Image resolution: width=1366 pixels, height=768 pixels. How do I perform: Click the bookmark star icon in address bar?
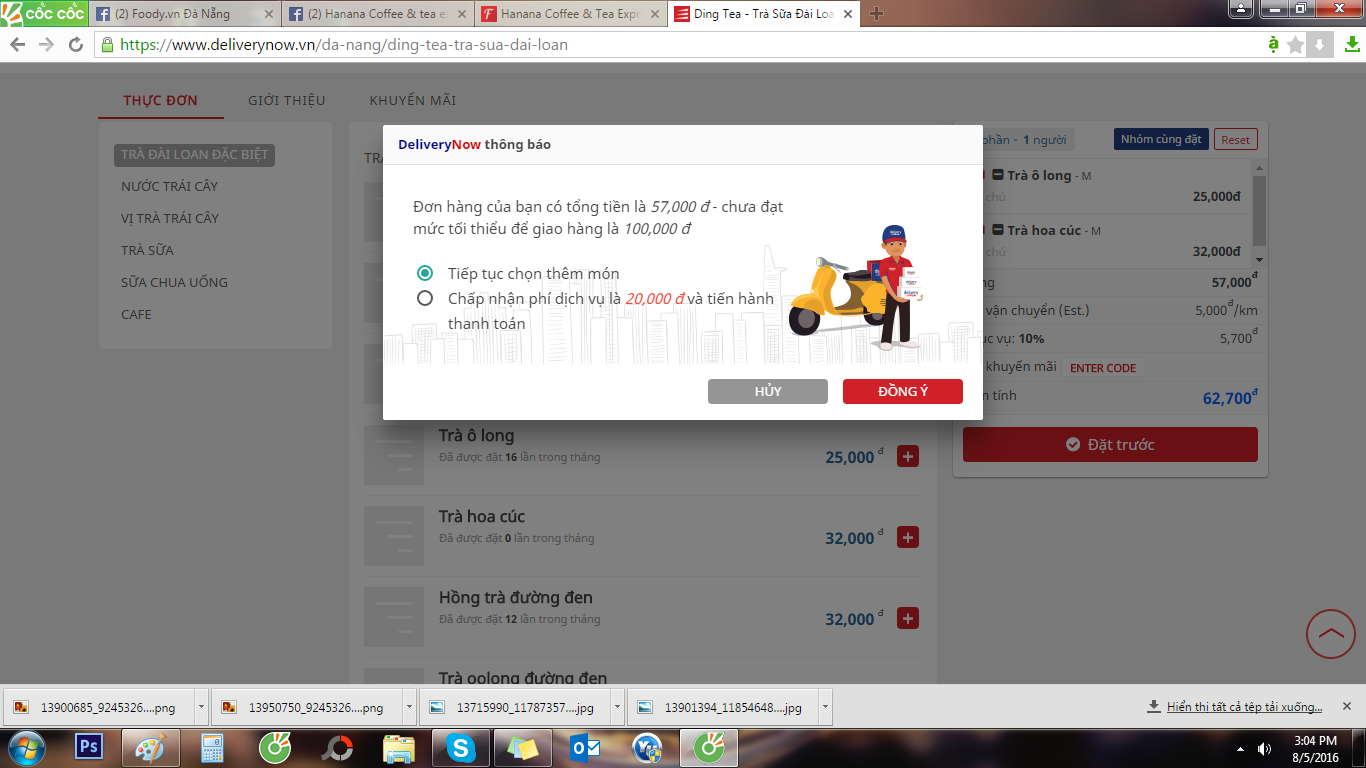(1295, 45)
